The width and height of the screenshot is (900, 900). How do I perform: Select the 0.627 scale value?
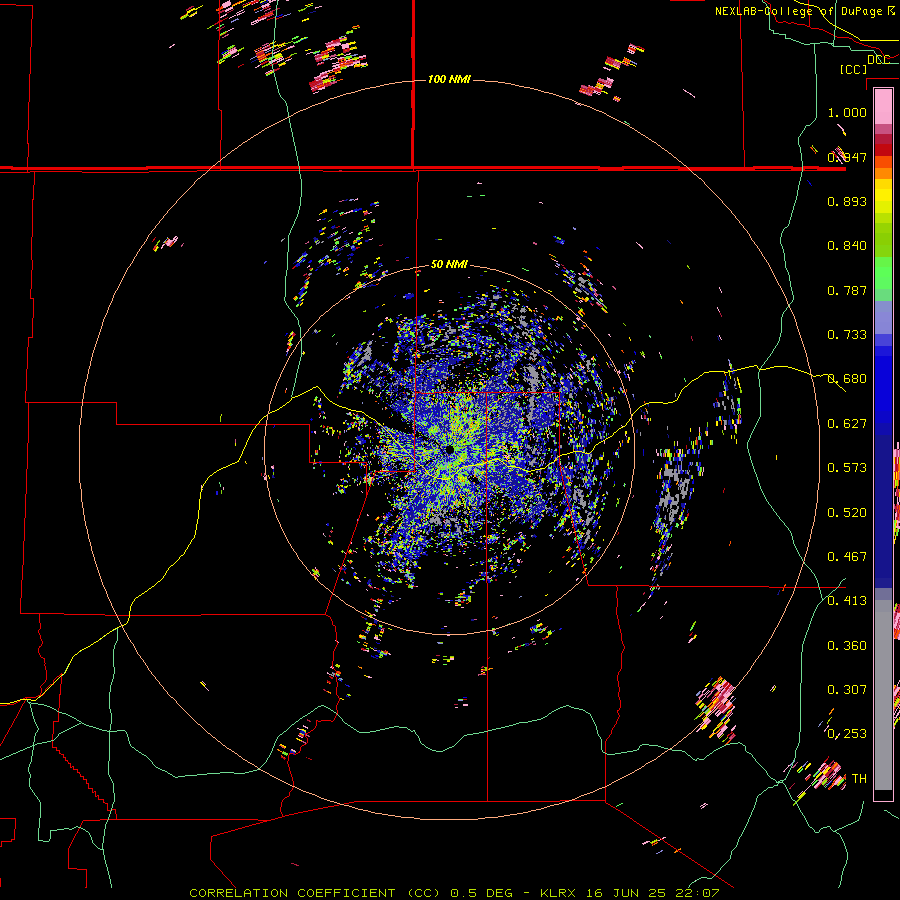coord(847,424)
